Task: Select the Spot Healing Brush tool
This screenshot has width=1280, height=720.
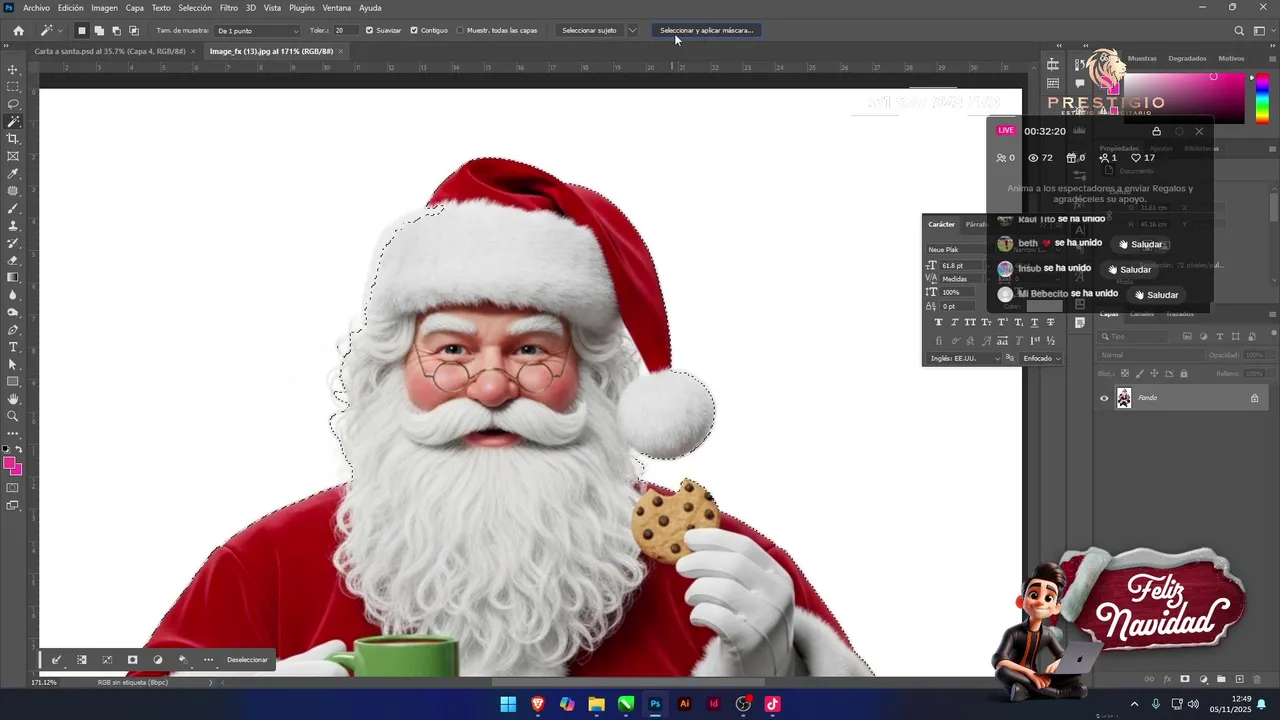Action: tap(13, 191)
